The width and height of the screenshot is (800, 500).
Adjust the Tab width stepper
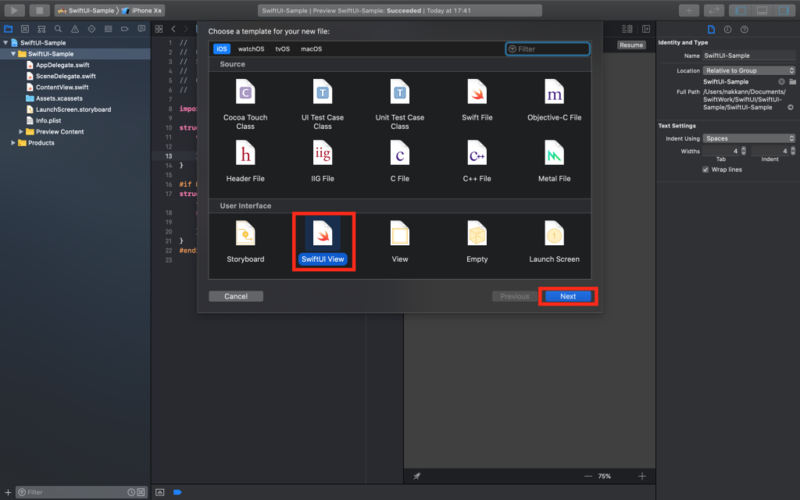[x=743, y=151]
